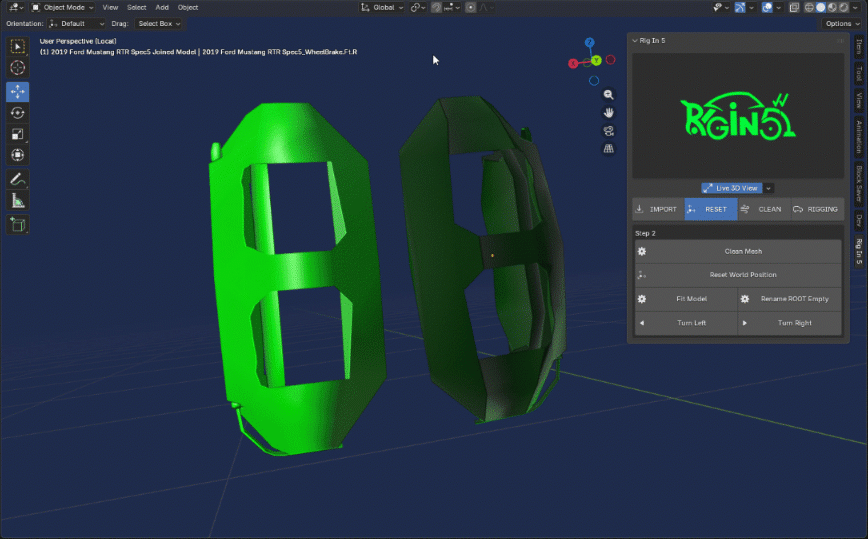The image size is (868, 539).
Task: Expand the Live 3D View dropdown arrow
Action: [768, 188]
